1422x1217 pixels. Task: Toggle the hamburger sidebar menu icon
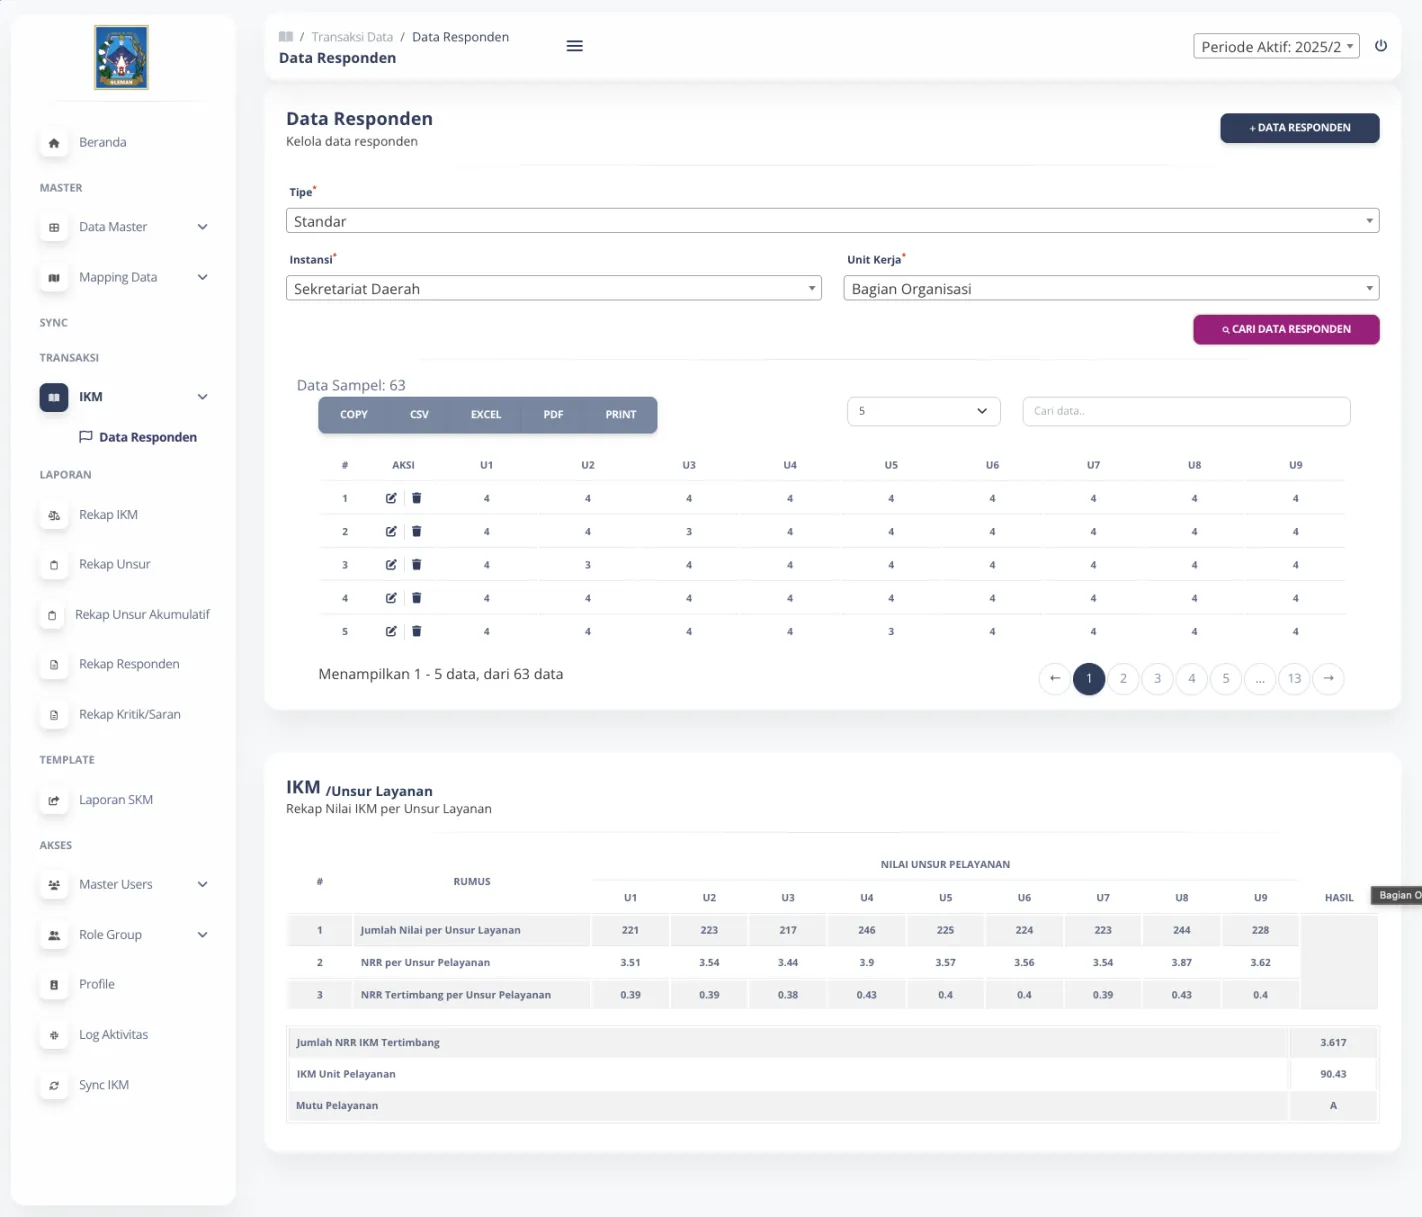pyautogui.click(x=575, y=46)
